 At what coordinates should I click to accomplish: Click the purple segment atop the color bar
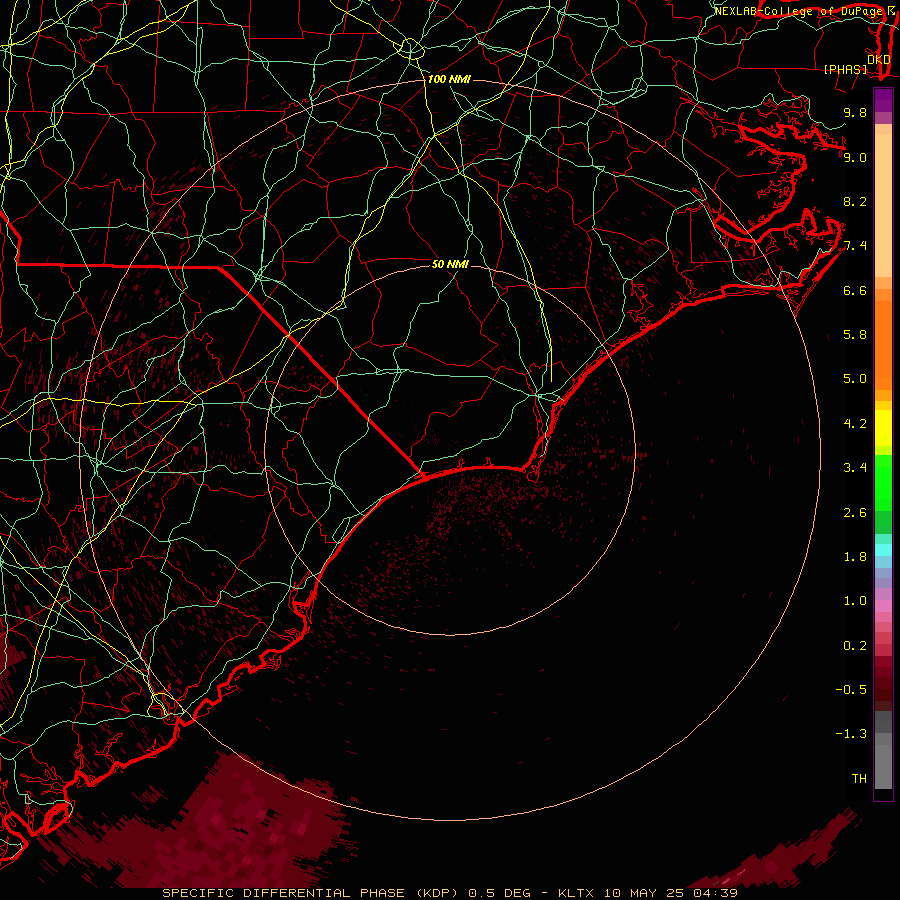click(x=883, y=100)
